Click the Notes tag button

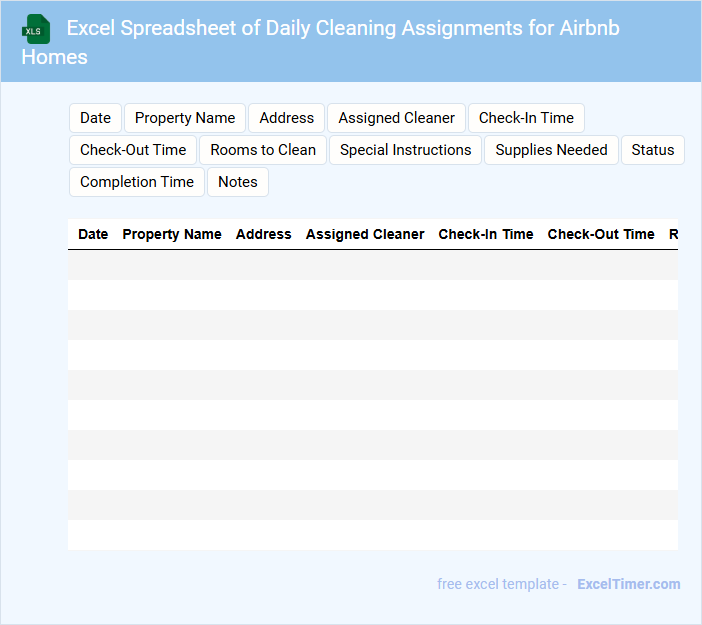(238, 182)
